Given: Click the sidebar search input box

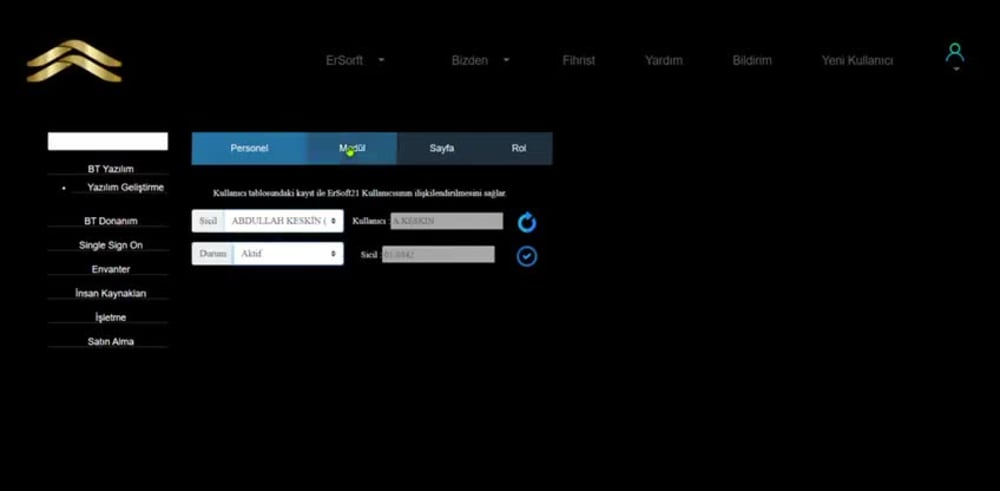Looking at the screenshot, I should tap(108, 142).
